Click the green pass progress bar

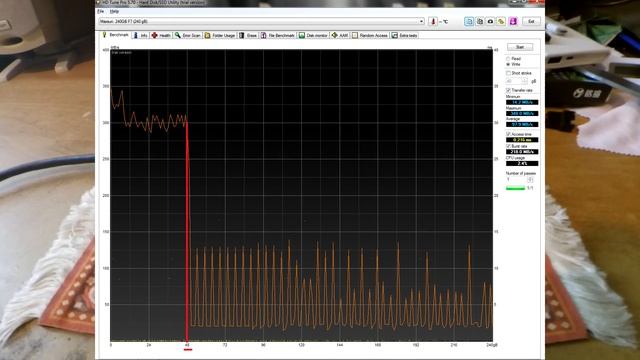click(516, 188)
